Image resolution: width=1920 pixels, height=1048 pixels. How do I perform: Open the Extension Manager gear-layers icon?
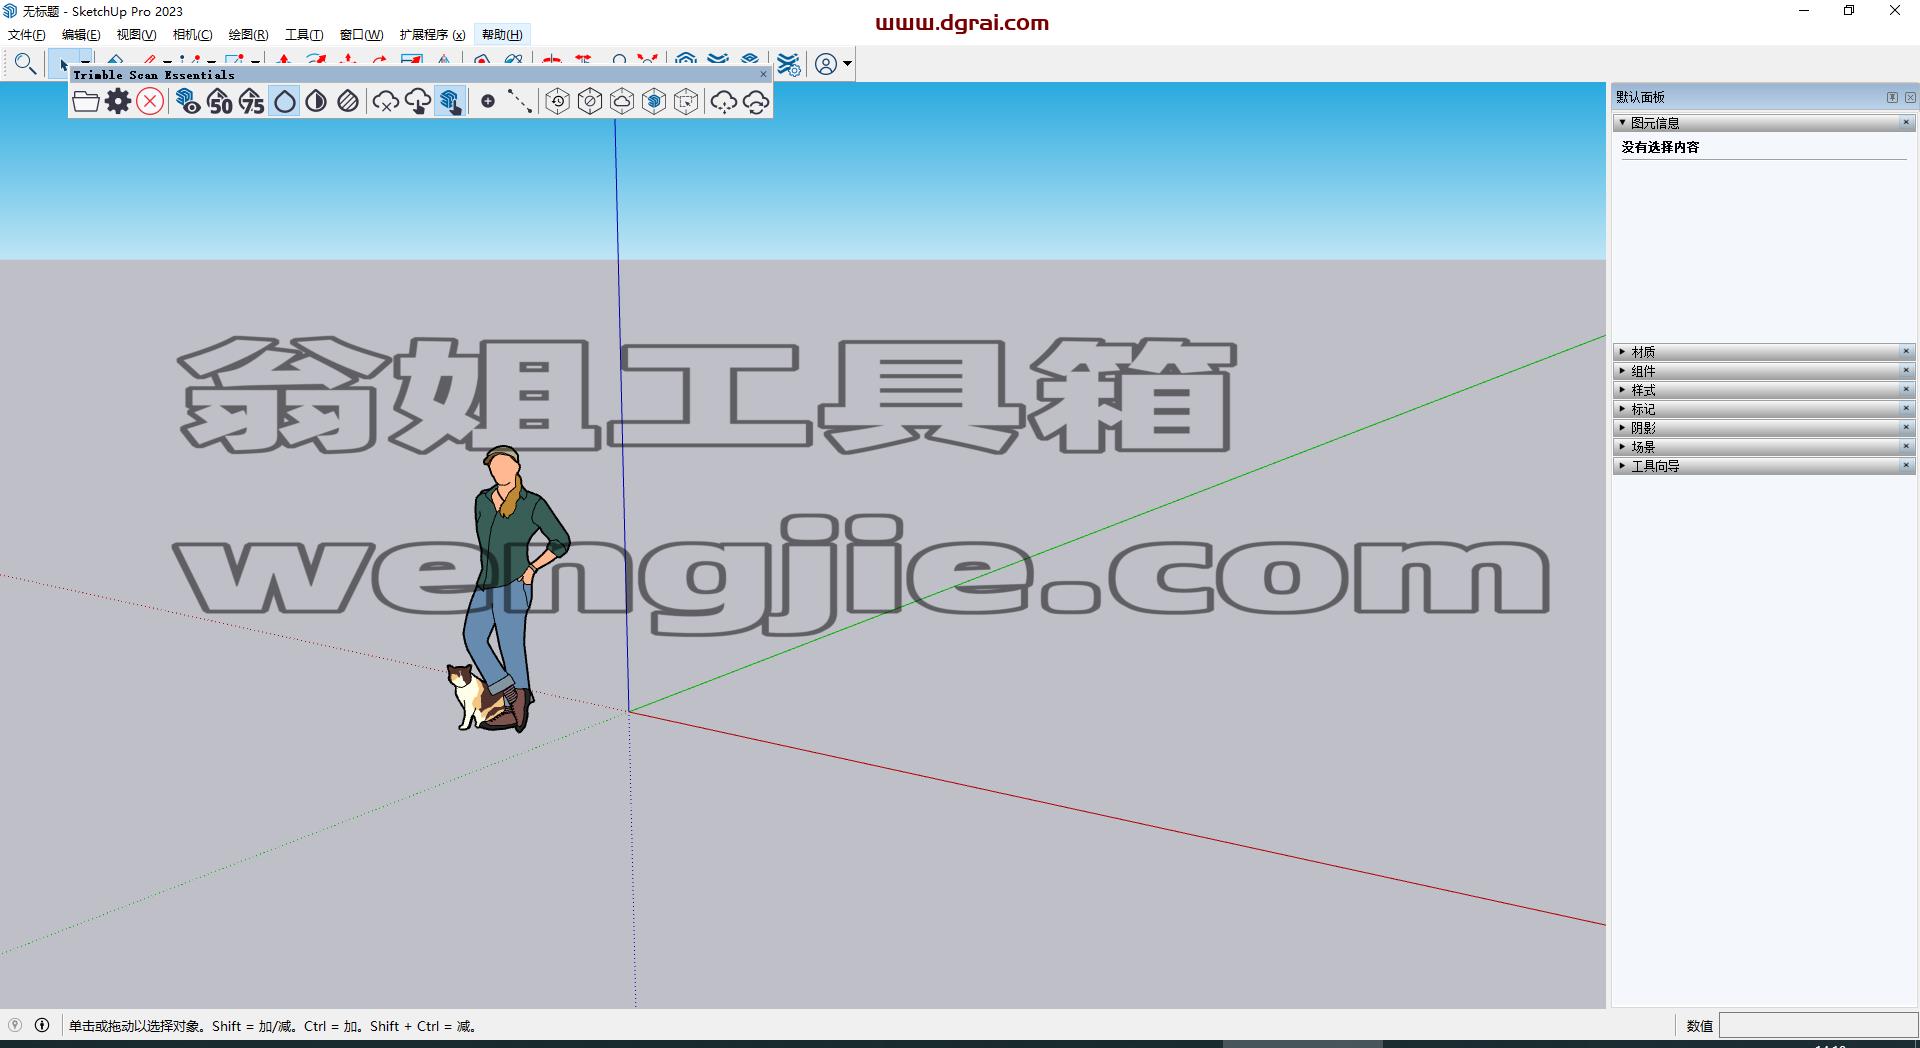[x=789, y=64]
